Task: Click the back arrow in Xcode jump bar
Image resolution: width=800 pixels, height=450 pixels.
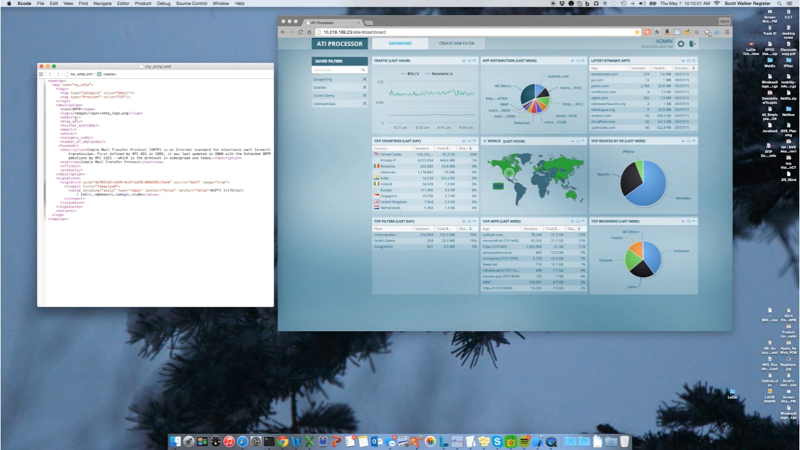Action: [50, 74]
